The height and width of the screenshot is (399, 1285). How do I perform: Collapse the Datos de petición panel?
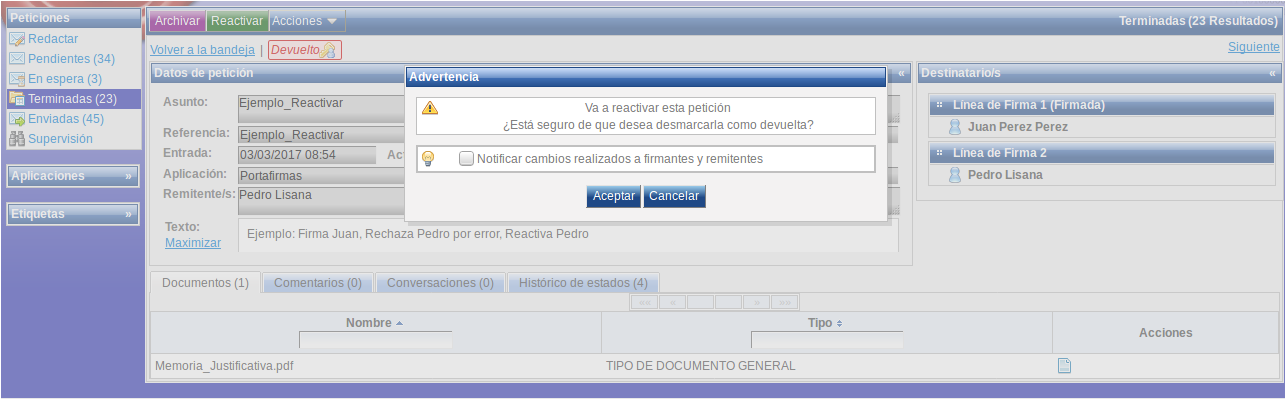tap(901, 73)
